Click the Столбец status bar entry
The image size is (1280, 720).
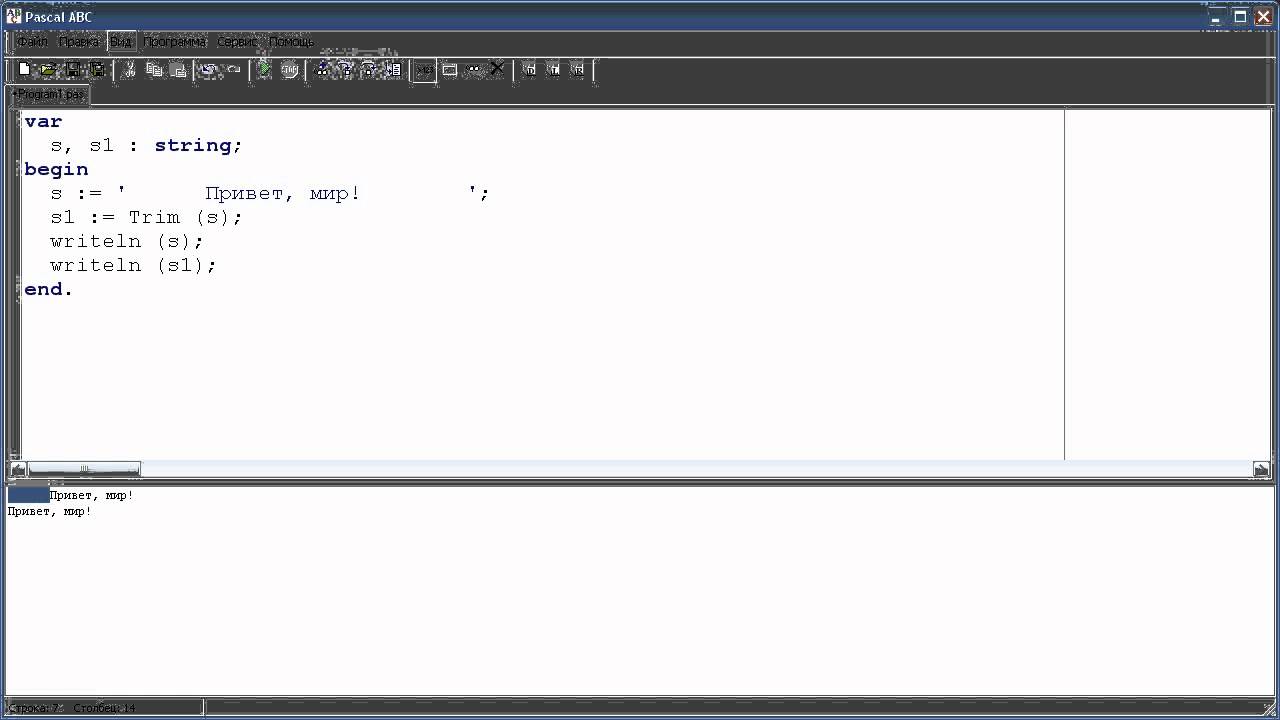coord(104,708)
